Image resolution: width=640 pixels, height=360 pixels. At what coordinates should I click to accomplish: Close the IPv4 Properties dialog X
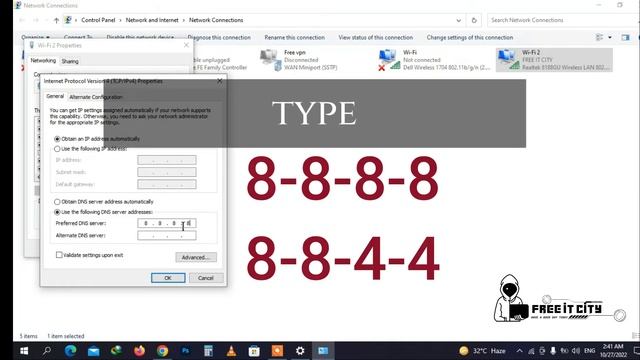[x=220, y=81]
